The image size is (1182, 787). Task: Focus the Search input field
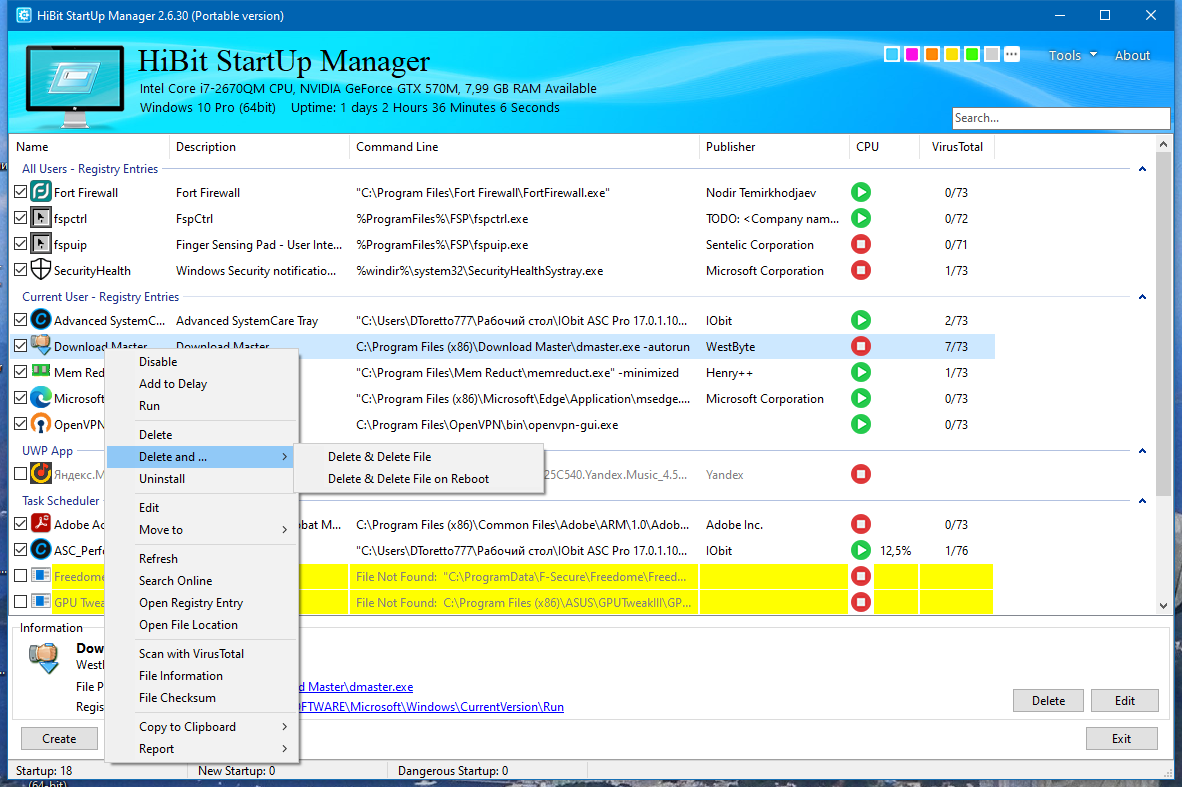point(1061,118)
